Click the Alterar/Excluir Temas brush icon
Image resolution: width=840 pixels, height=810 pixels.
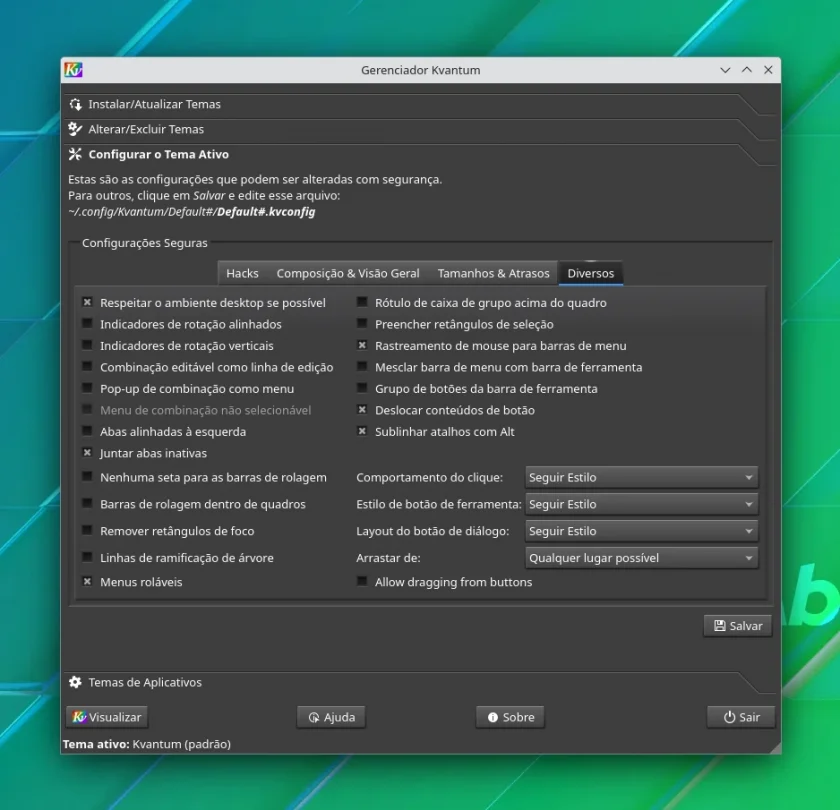76,129
